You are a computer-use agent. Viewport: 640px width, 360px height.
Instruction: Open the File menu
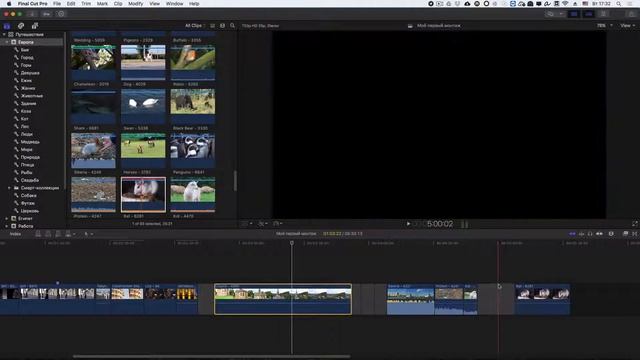tap(57, 4)
